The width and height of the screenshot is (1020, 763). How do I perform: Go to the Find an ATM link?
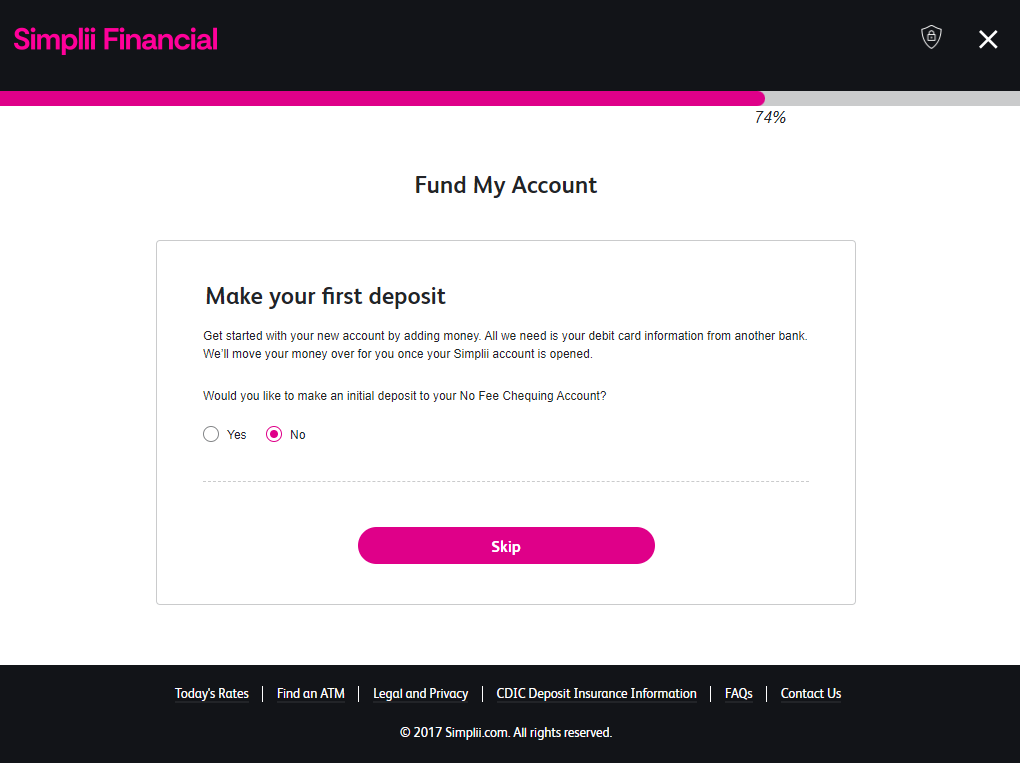click(311, 693)
